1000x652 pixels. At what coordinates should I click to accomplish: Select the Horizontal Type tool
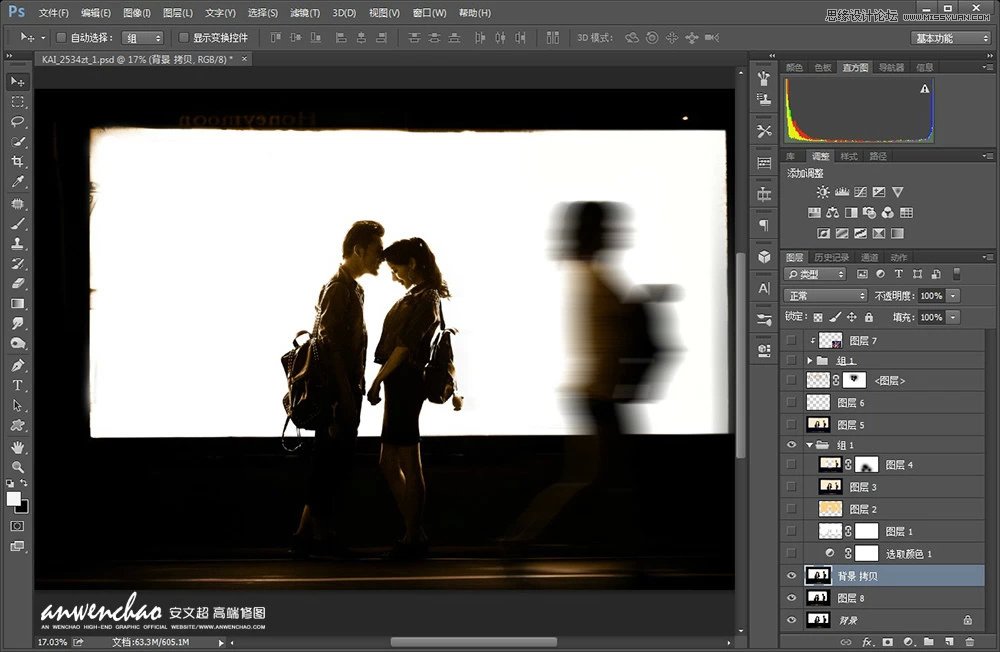point(18,385)
